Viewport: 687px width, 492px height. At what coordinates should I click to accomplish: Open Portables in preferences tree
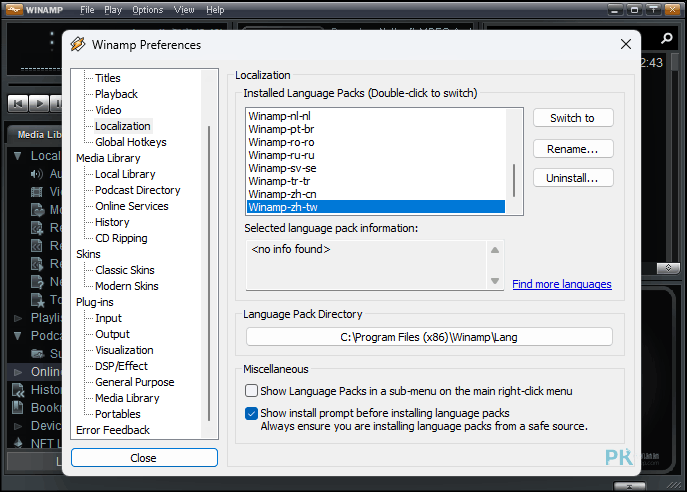coord(118,414)
